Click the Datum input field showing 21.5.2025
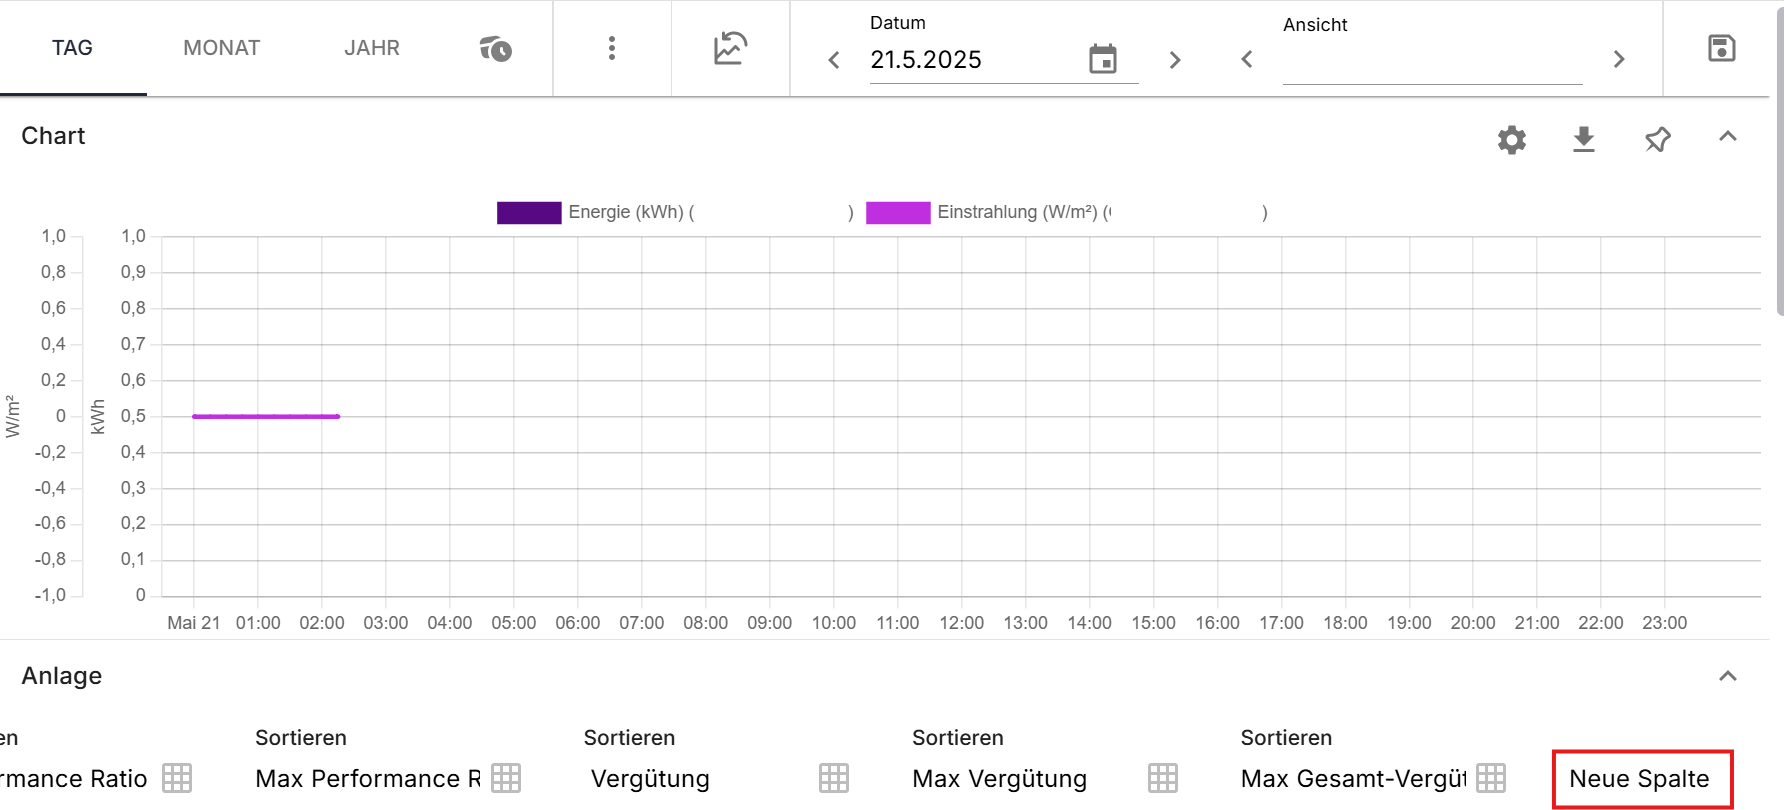The height and width of the screenshot is (810, 1784). click(970, 60)
